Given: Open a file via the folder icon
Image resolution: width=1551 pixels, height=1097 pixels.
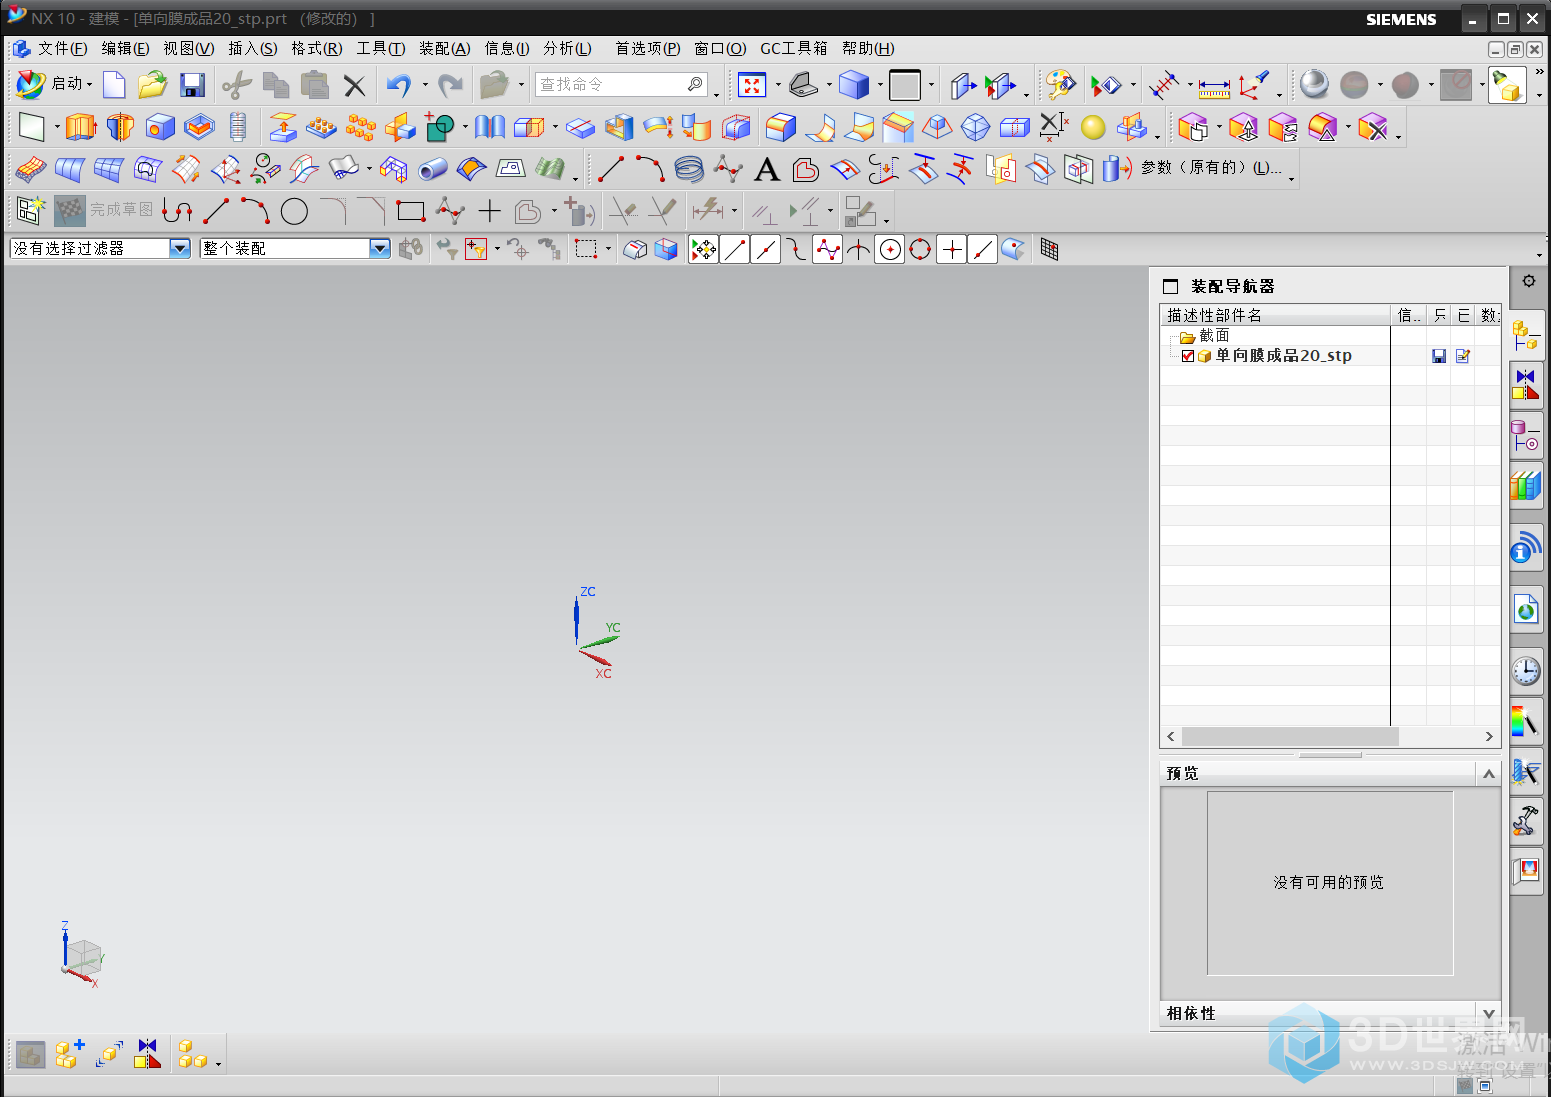Looking at the screenshot, I should click(152, 85).
